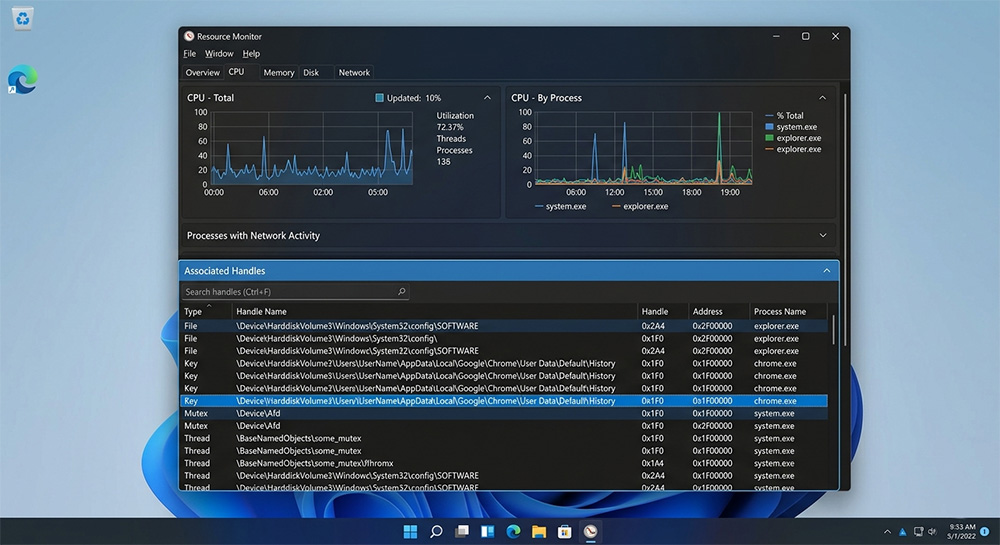
Task: Show hidden system tray icons
Action: (887, 532)
